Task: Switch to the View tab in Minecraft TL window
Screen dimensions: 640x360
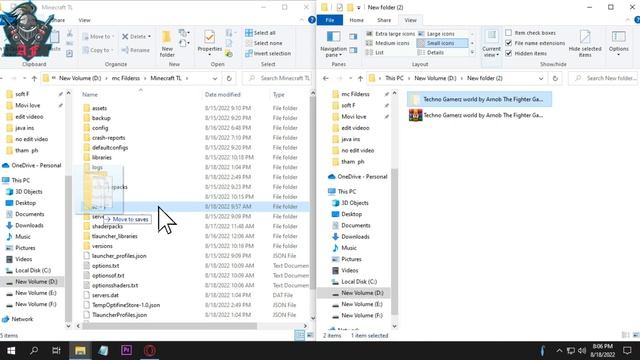Action: 84,20
